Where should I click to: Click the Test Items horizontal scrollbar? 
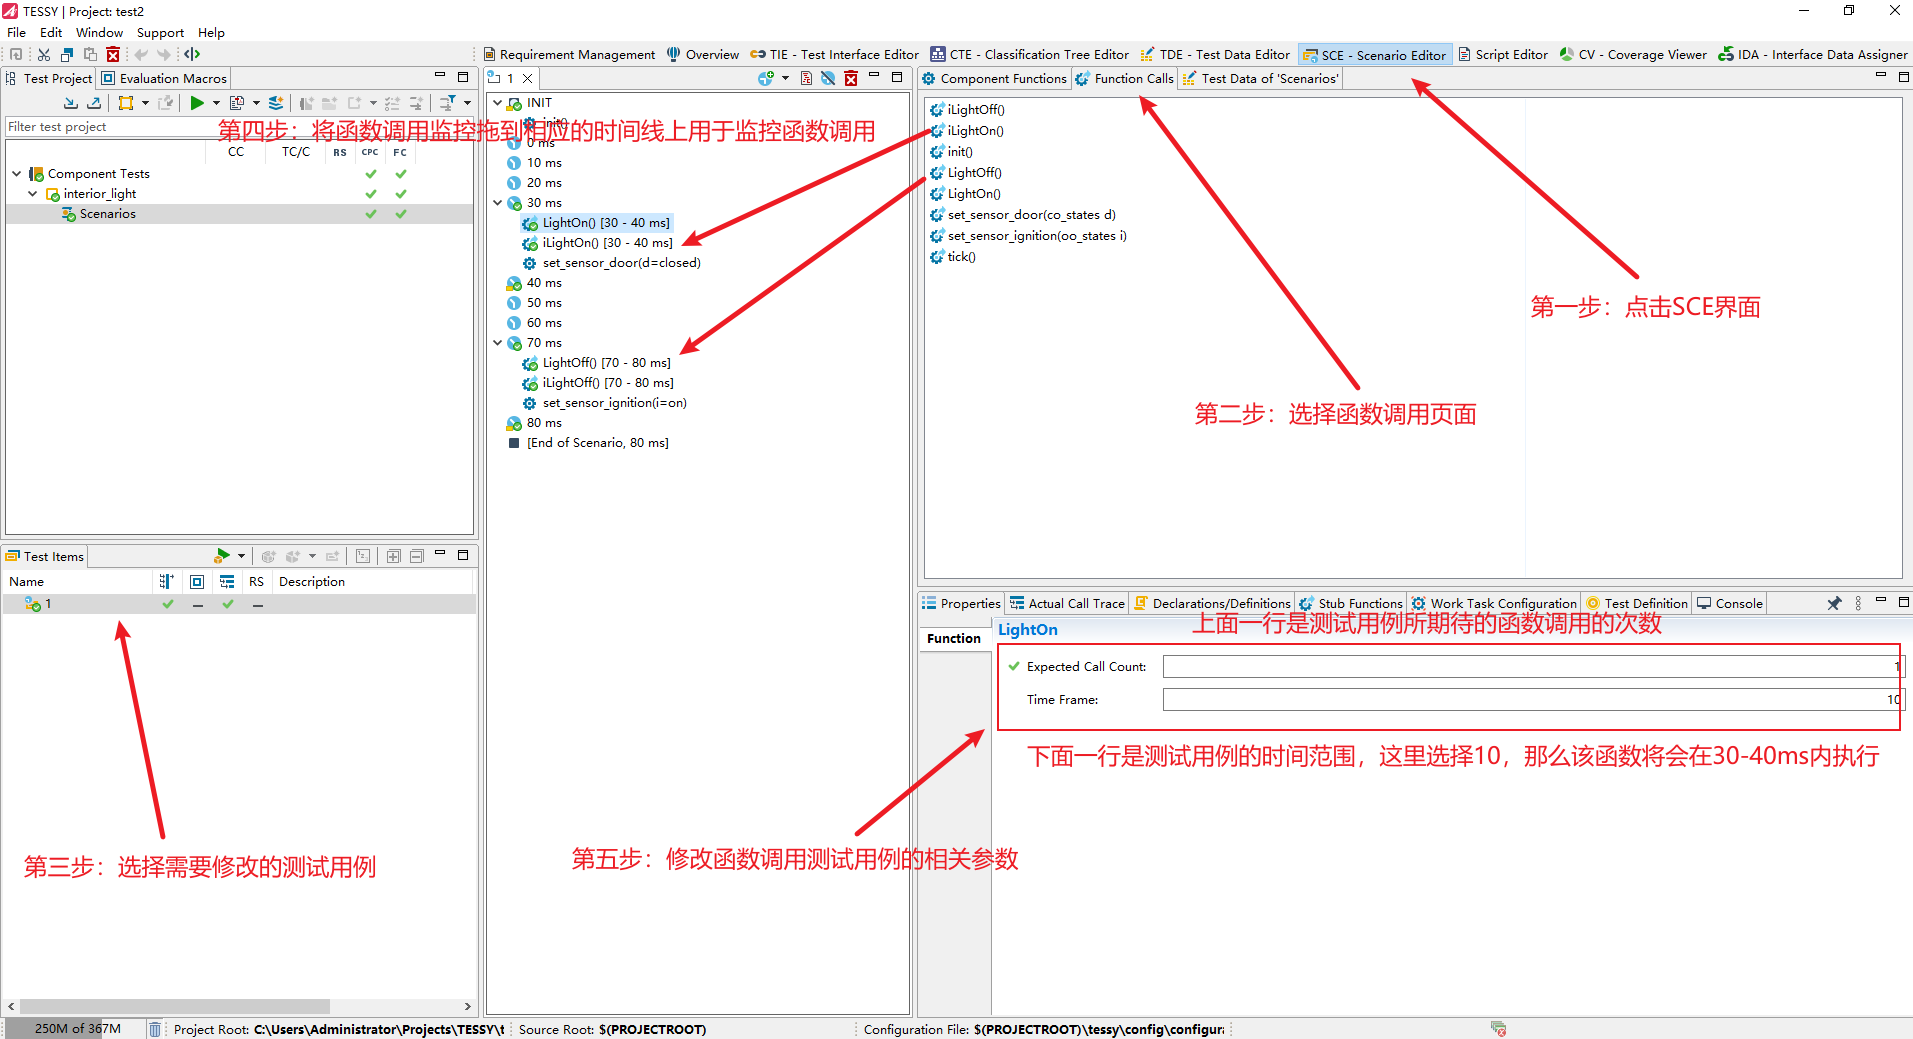tap(175, 1006)
